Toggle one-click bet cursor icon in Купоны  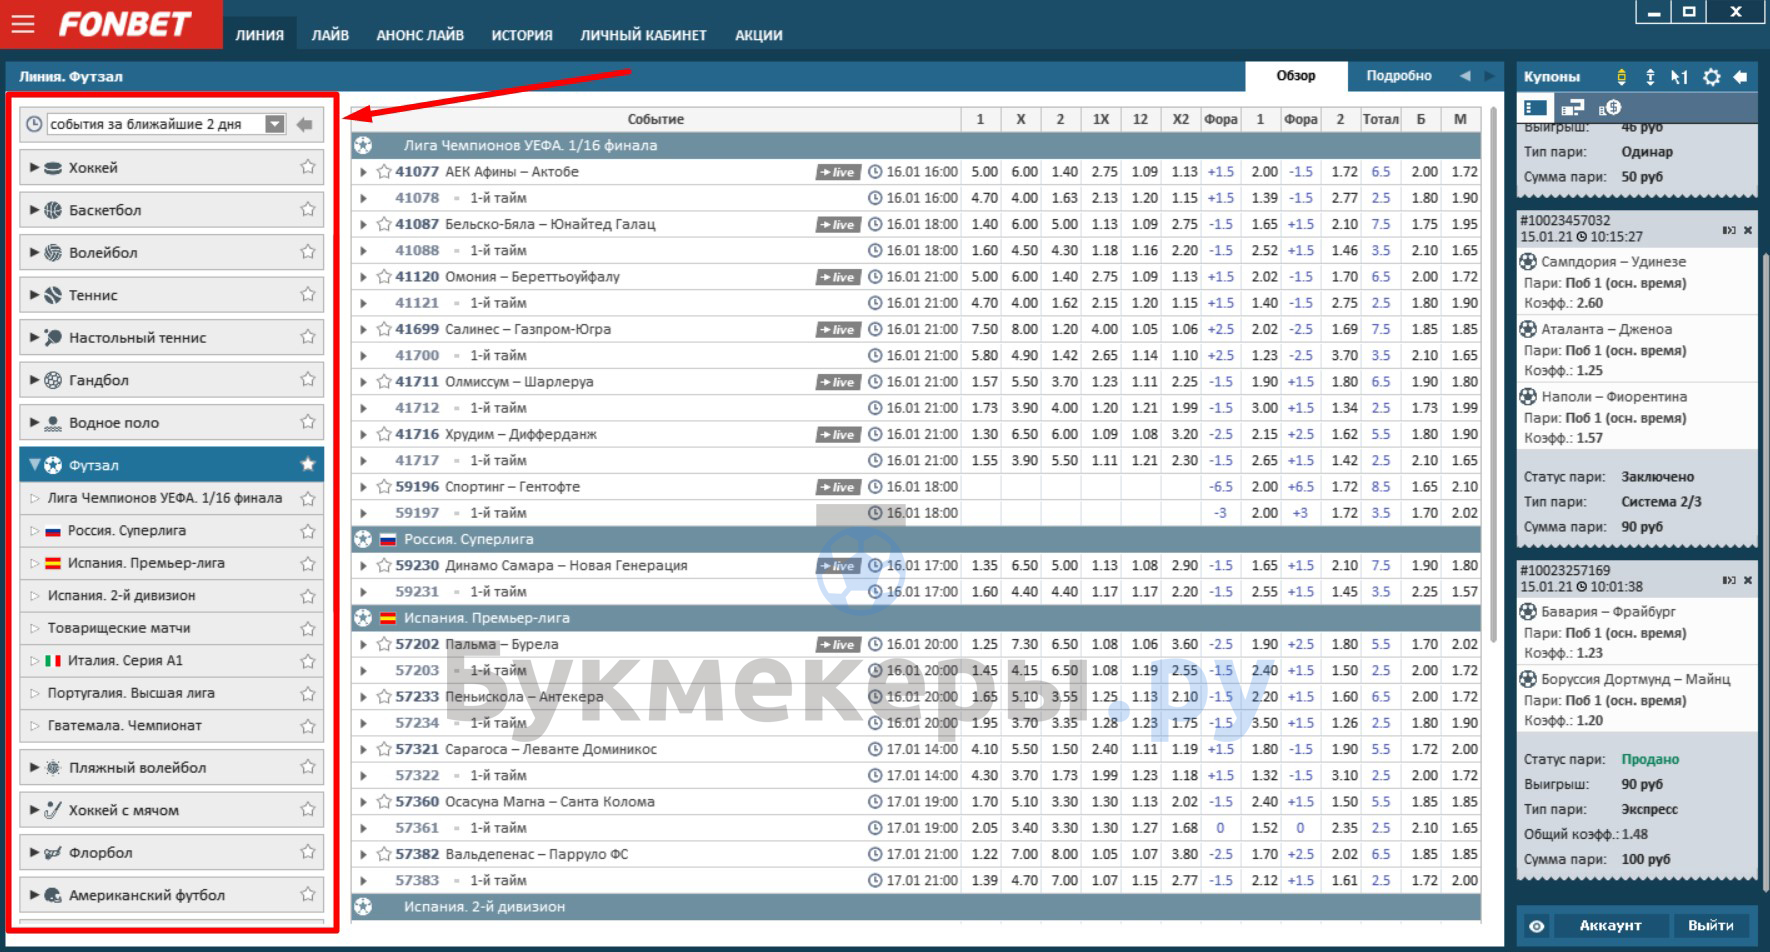(x=1680, y=77)
